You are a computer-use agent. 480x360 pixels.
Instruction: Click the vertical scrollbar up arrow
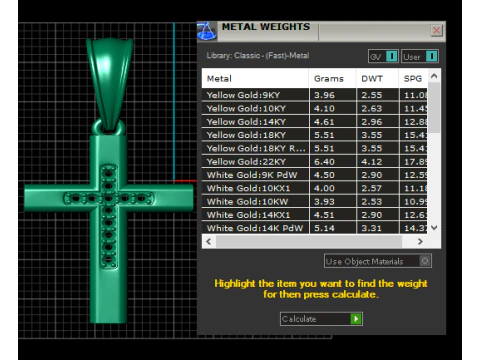pos(434,76)
